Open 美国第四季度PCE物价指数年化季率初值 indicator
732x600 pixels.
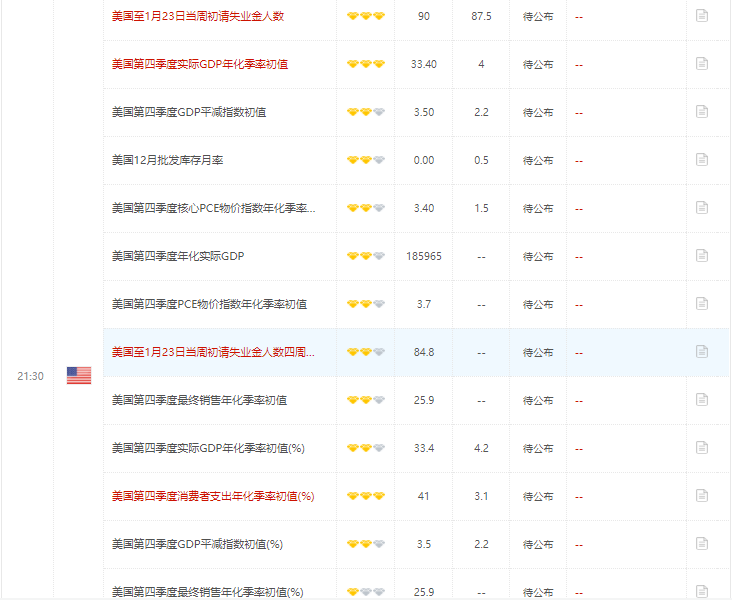coord(209,304)
